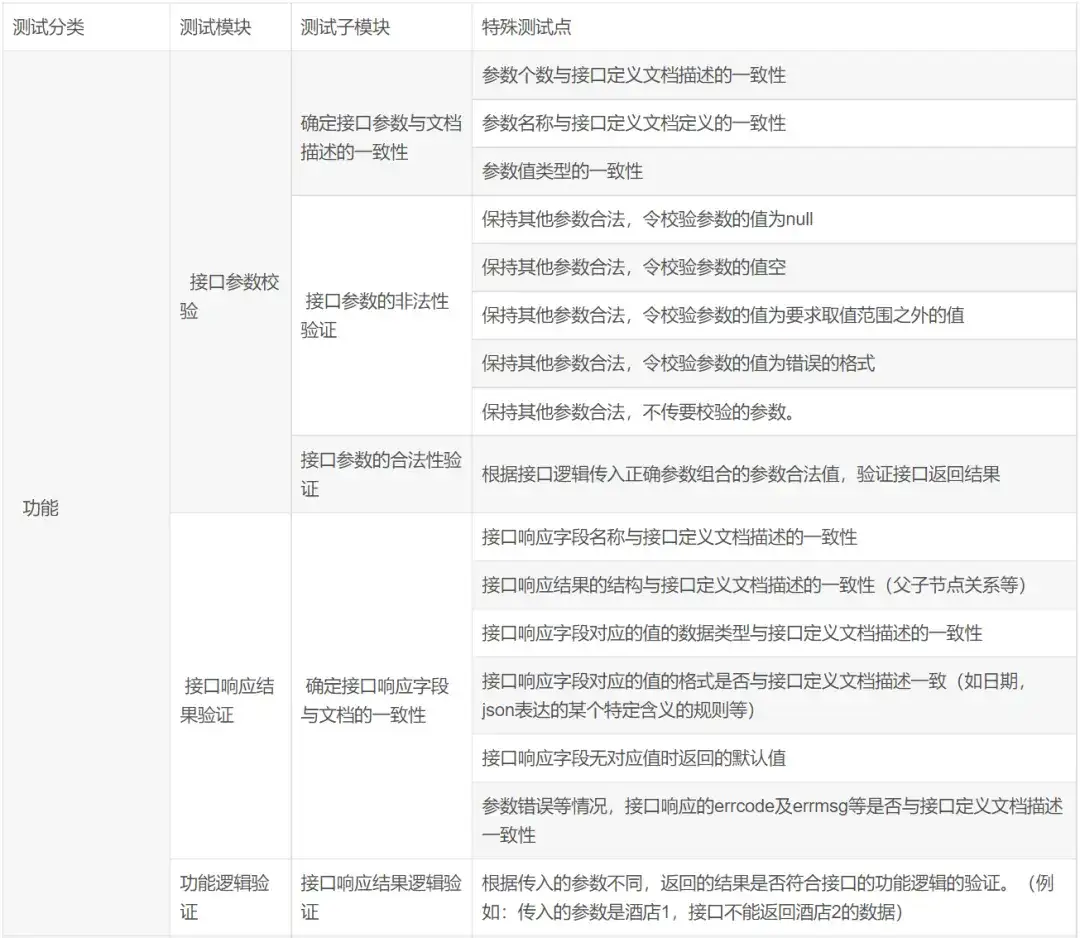Click the header cell 测试分类

86,27
